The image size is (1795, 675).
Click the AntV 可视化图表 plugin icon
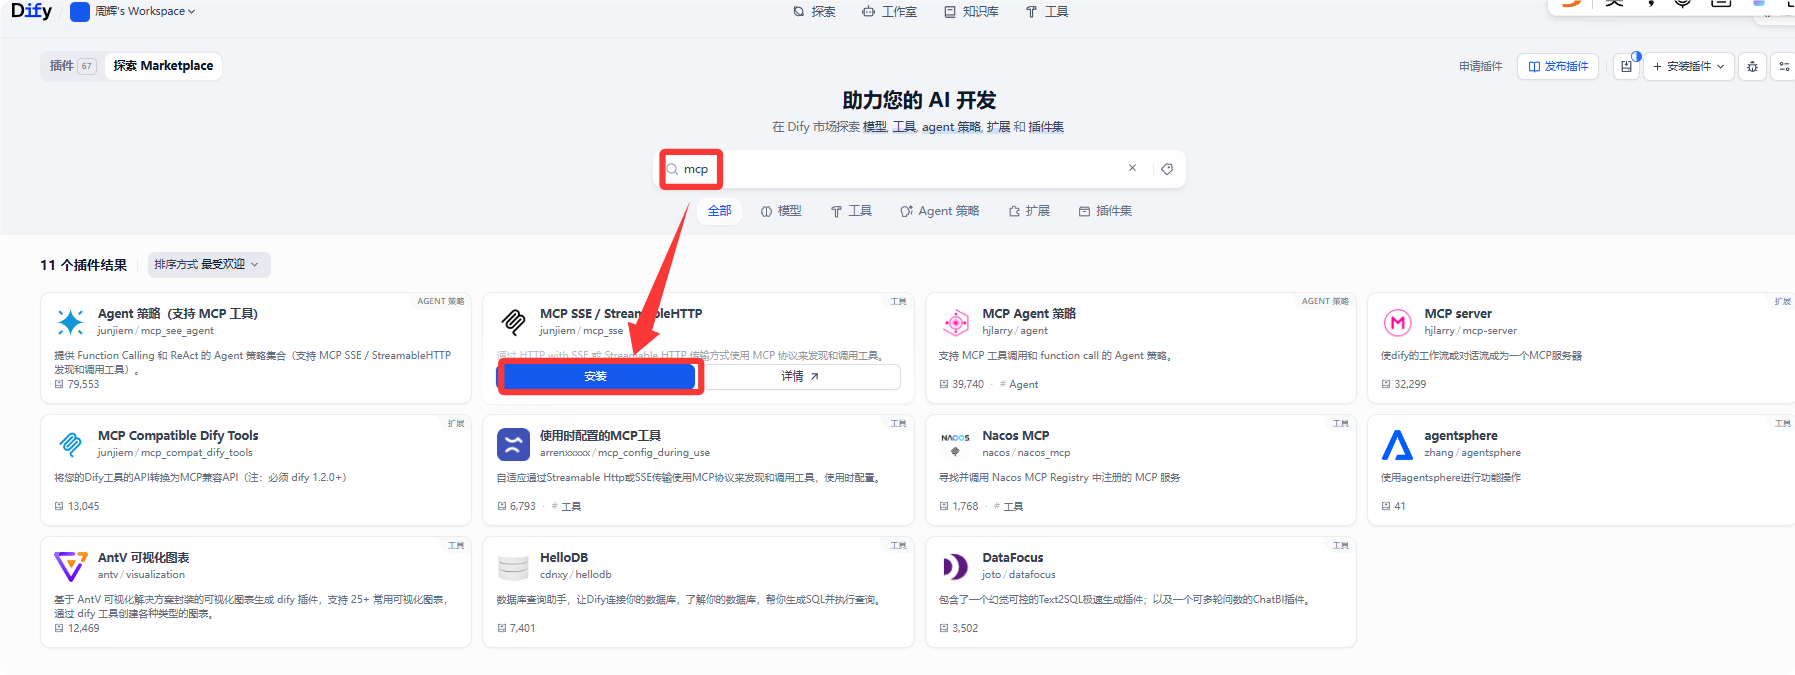[70, 566]
